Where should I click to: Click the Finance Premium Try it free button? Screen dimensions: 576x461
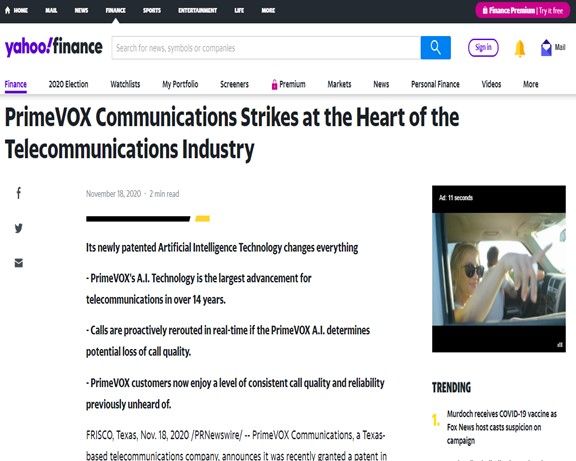coord(523,11)
